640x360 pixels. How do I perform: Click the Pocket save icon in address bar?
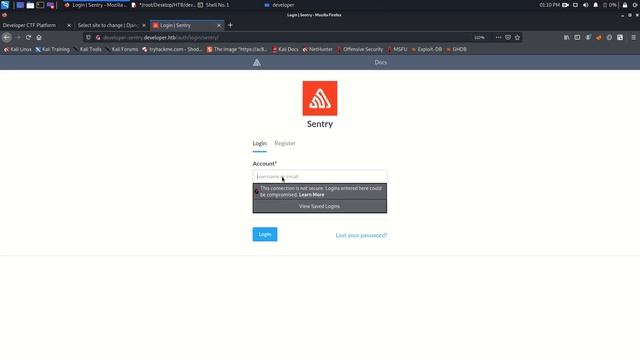point(508,38)
